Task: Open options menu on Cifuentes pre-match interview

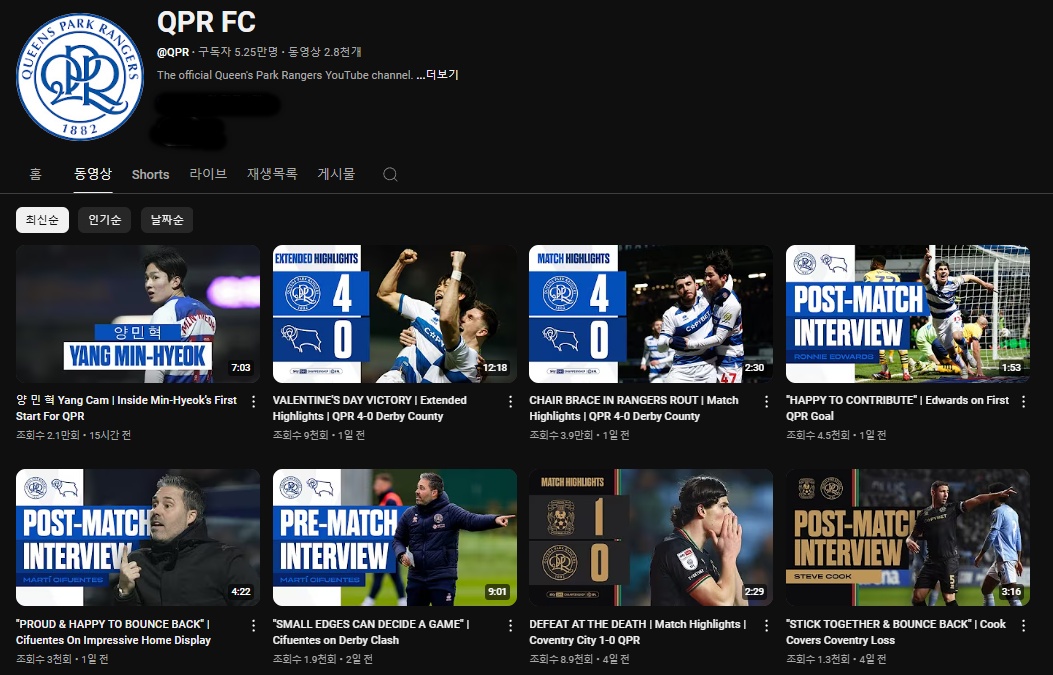Action: pos(510,624)
